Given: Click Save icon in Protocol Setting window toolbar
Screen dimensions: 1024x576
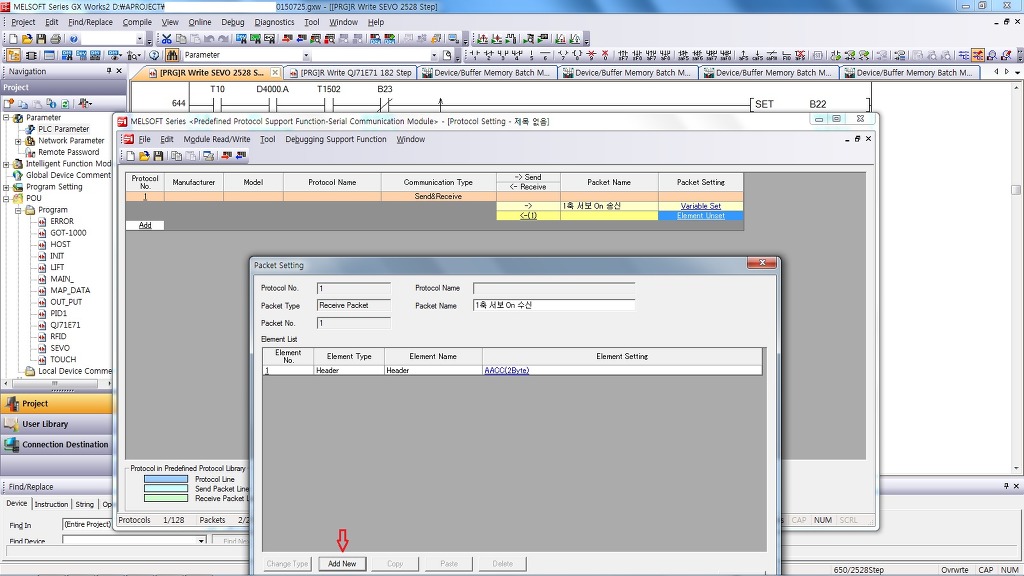Looking at the screenshot, I should [x=158, y=156].
